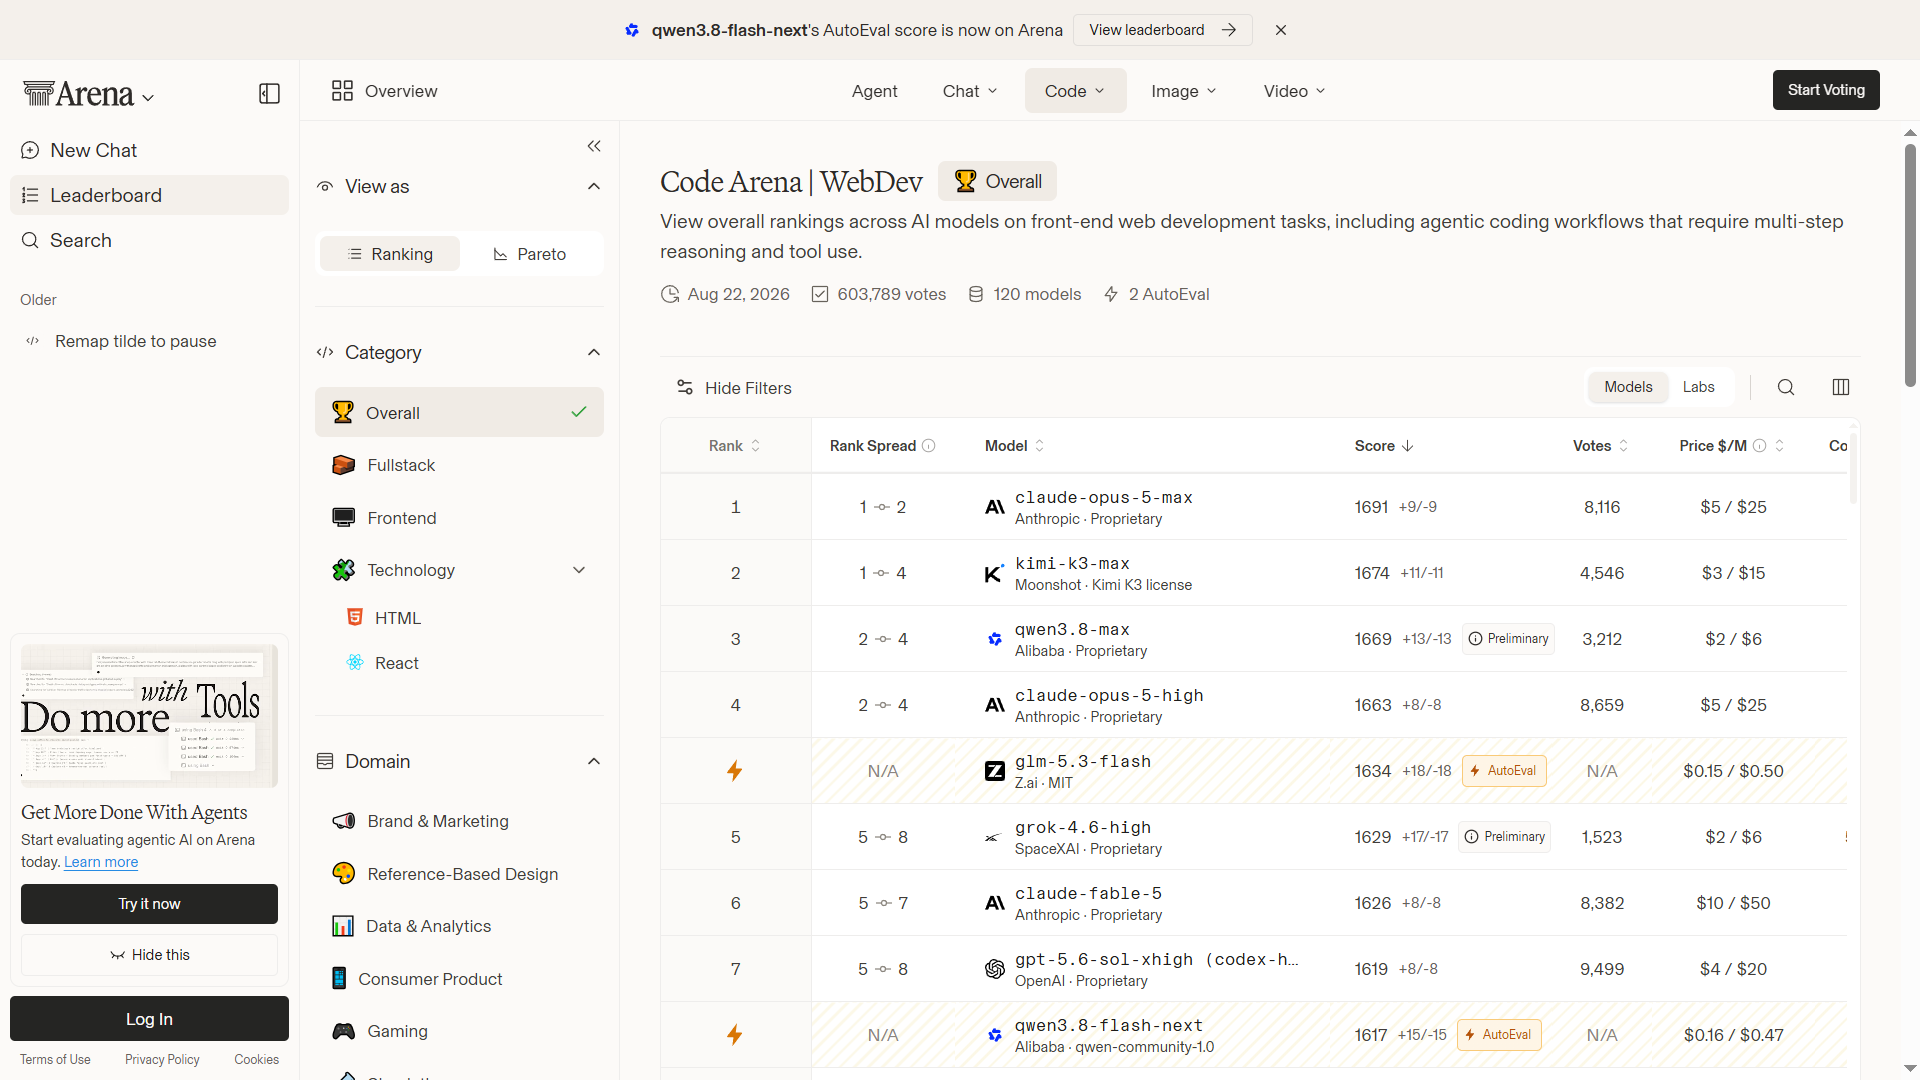Open the Privacy Policy link
Screen dimensions: 1920x1080
(162, 1060)
